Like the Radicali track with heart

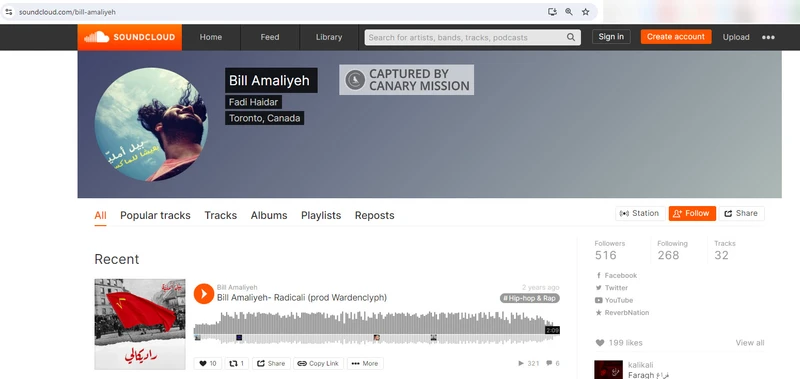point(208,363)
